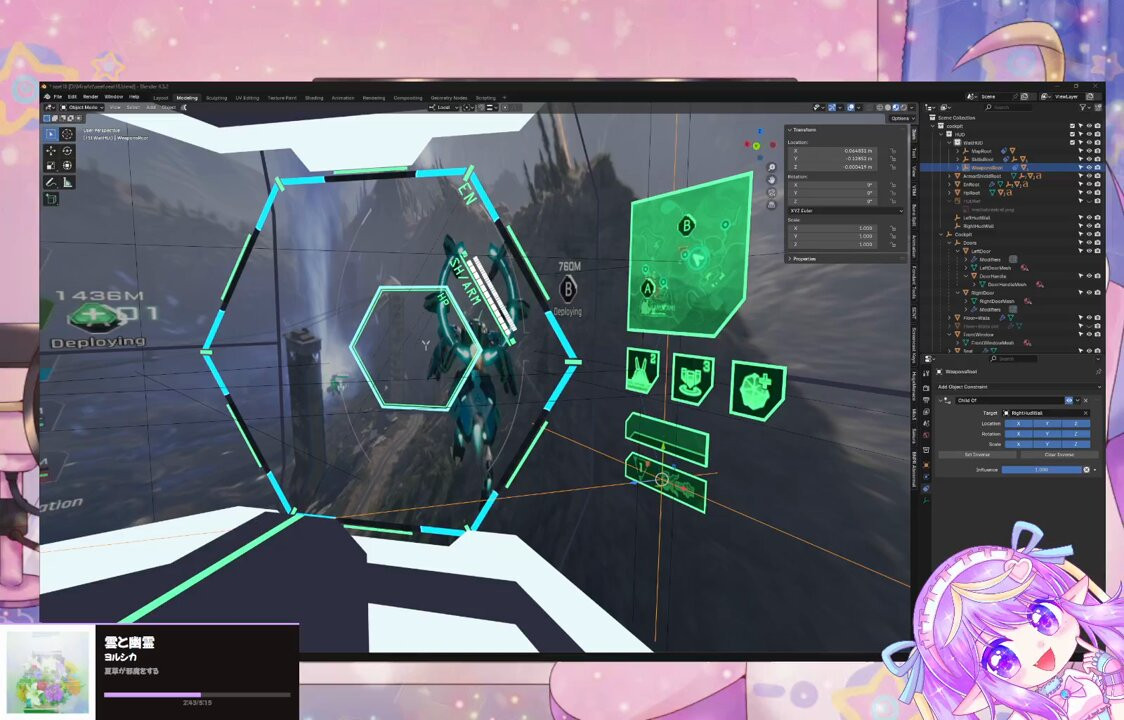Open the File menu
The image size is (1124, 720).
pos(58,97)
